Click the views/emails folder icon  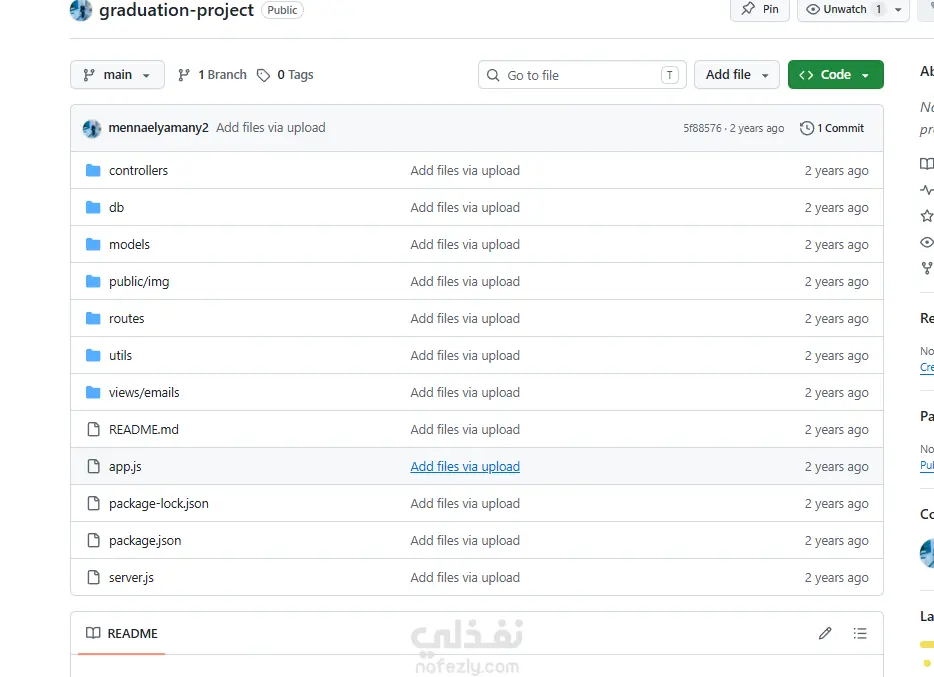[x=93, y=392]
